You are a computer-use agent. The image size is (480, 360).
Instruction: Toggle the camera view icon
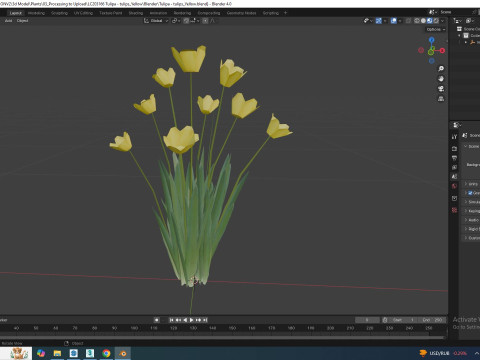pyautogui.click(x=441, y=89)
